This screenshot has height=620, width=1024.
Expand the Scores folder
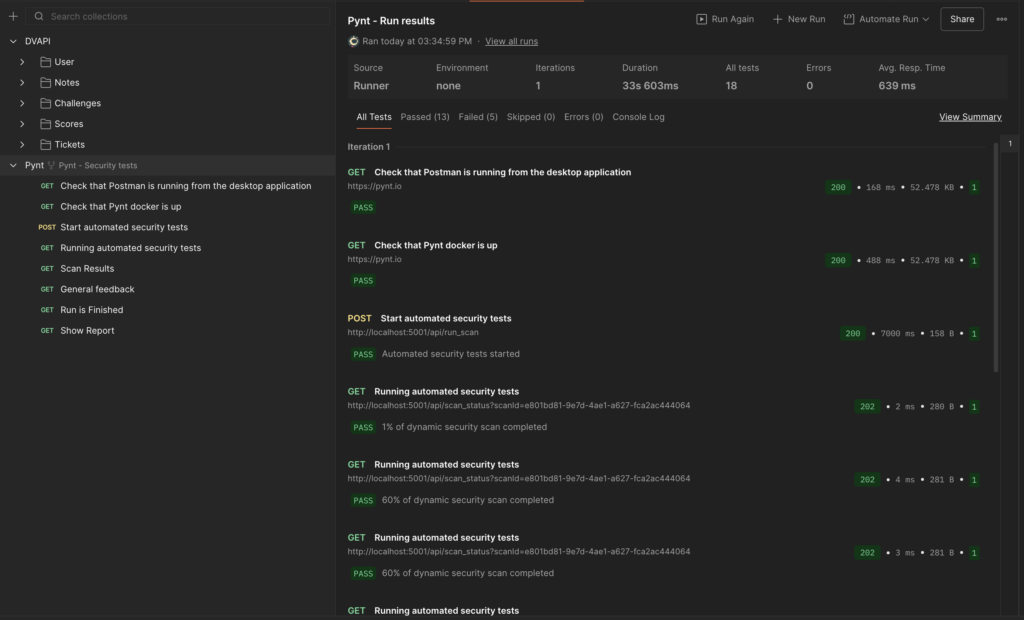(22, 124)
